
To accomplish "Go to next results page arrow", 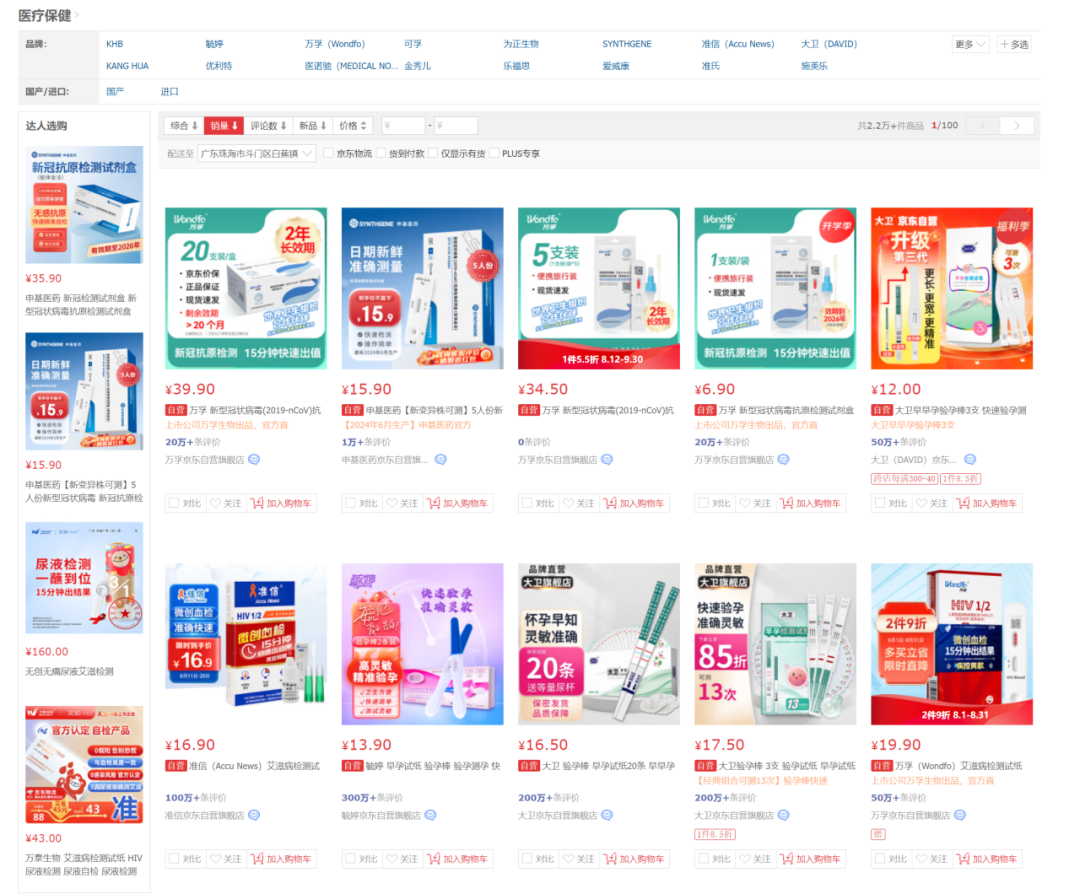I will pos(1017,125).
